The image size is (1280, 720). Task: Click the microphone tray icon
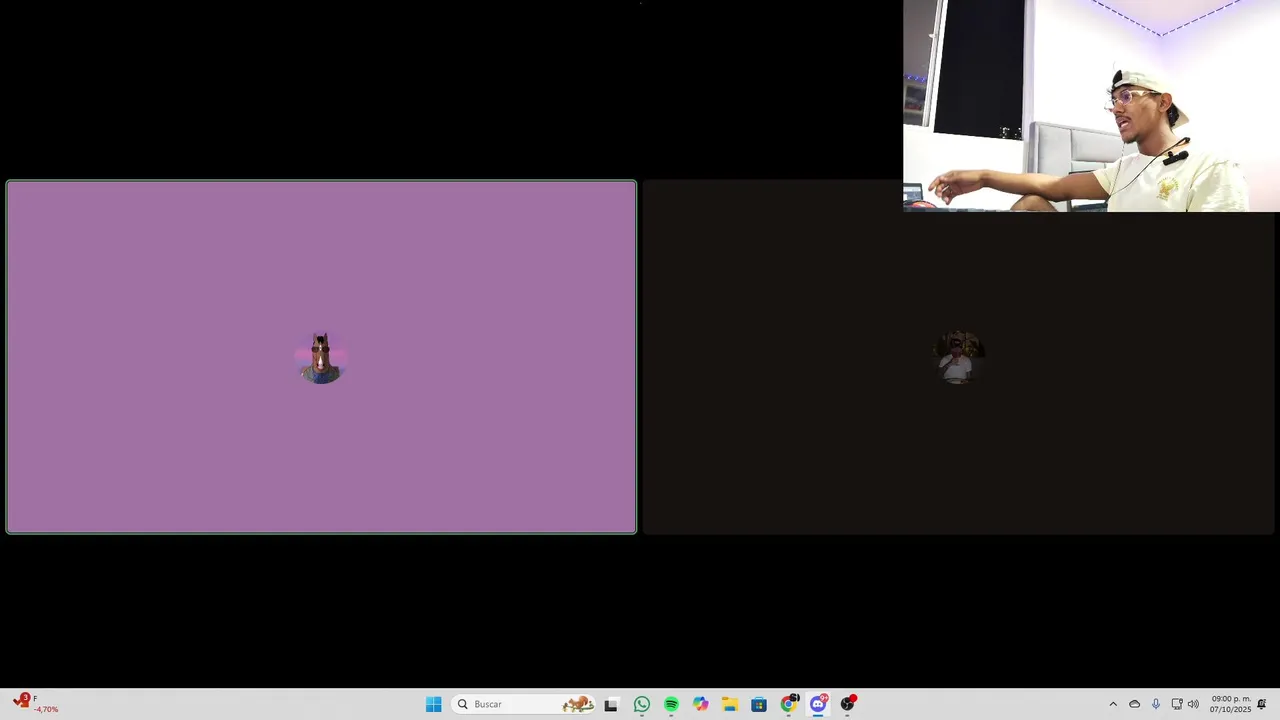click(x=1155, y=704)
